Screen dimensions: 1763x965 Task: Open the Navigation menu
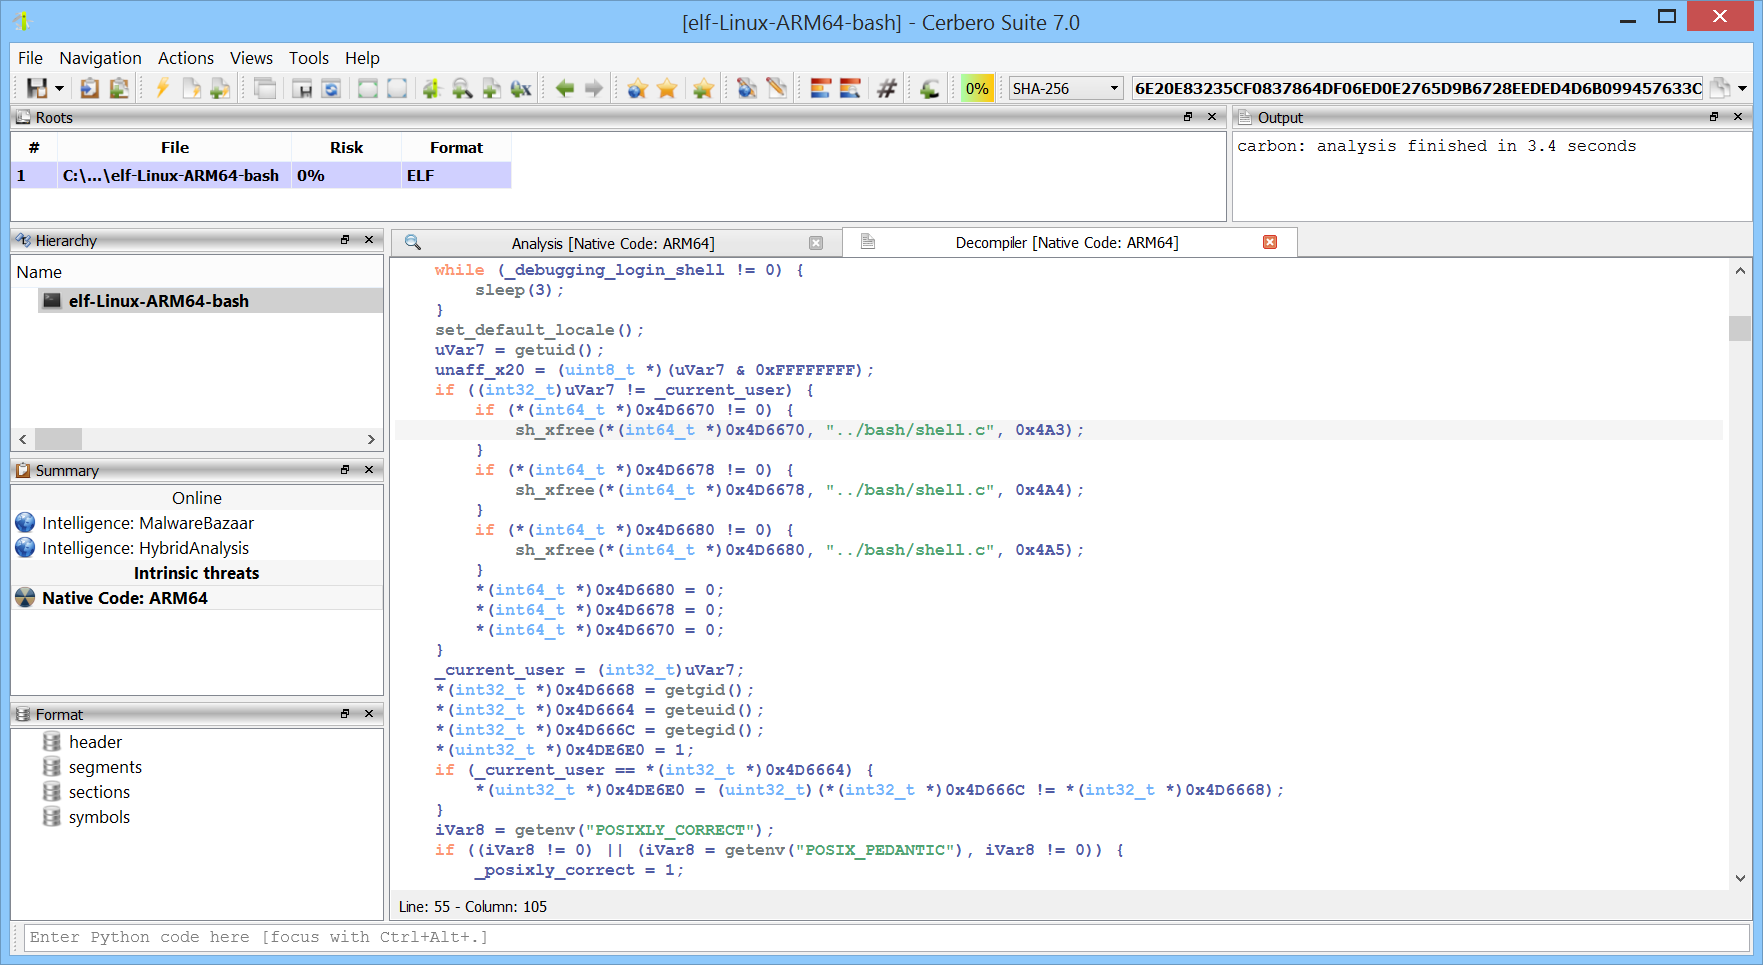click(x=100, y=58)
